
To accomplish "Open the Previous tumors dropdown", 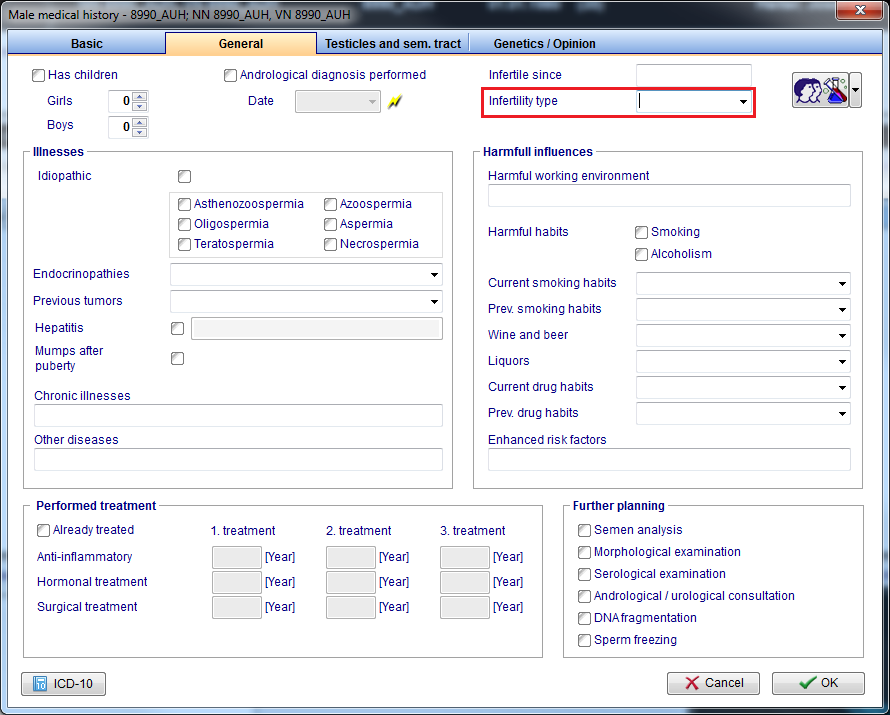I will click(x=434, y=301).
